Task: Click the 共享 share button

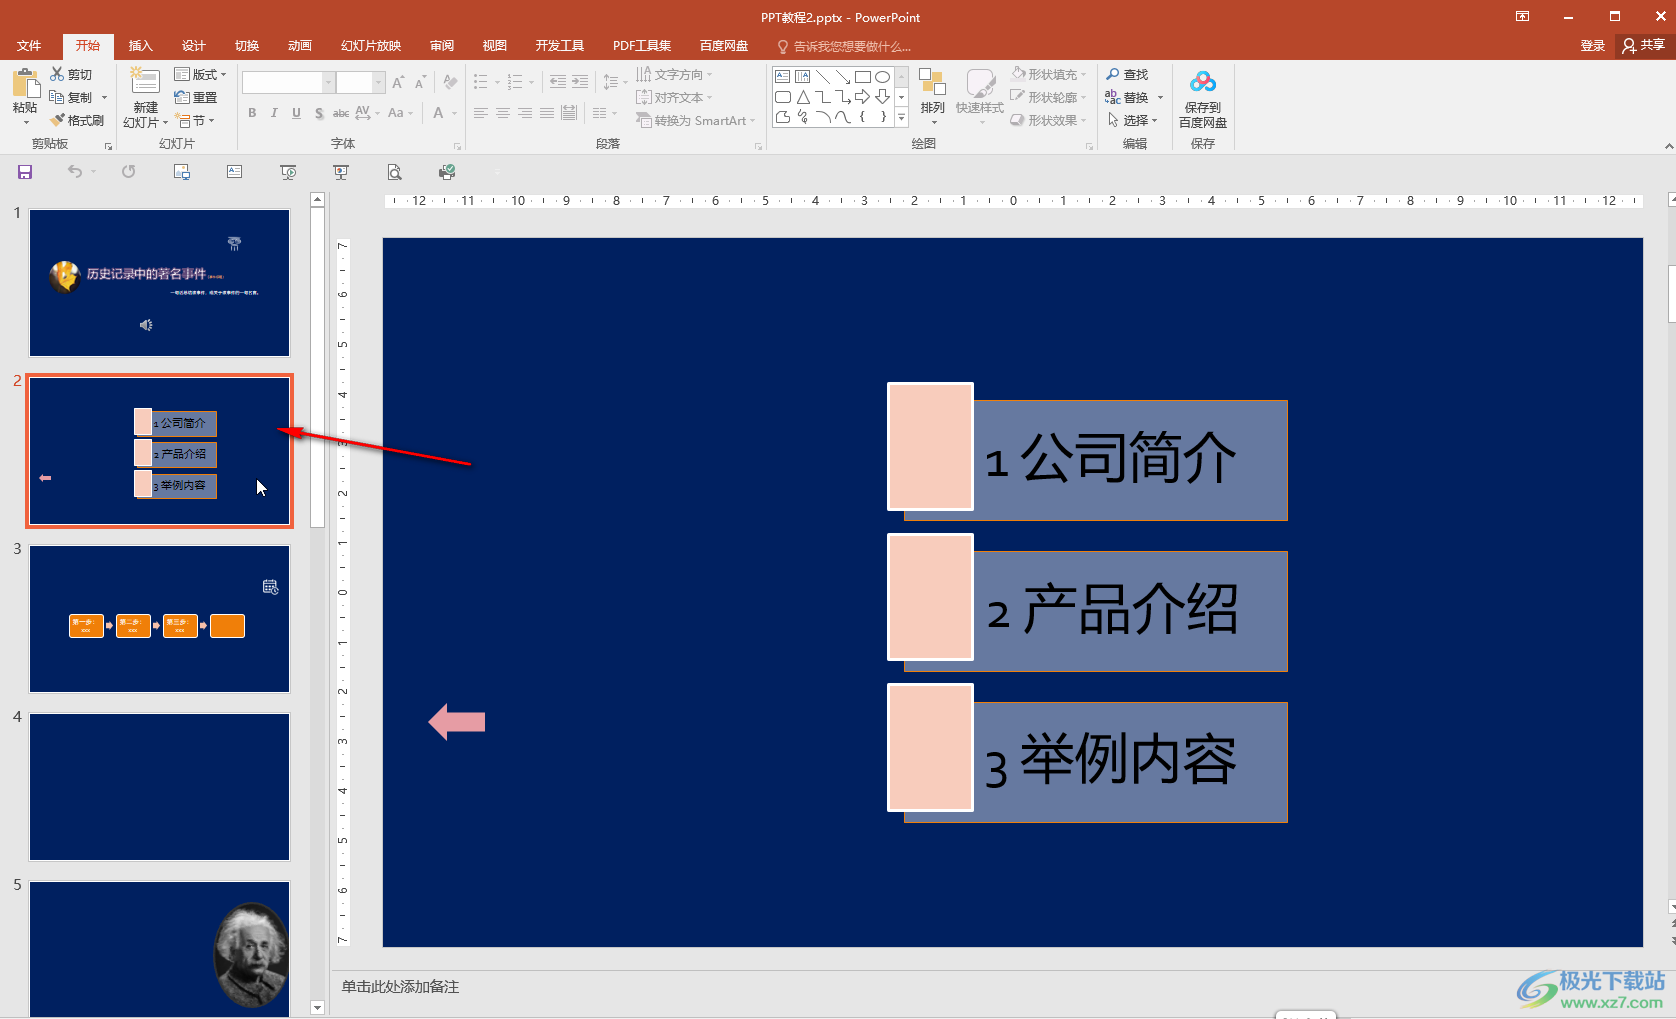Action: (1644, 46)
